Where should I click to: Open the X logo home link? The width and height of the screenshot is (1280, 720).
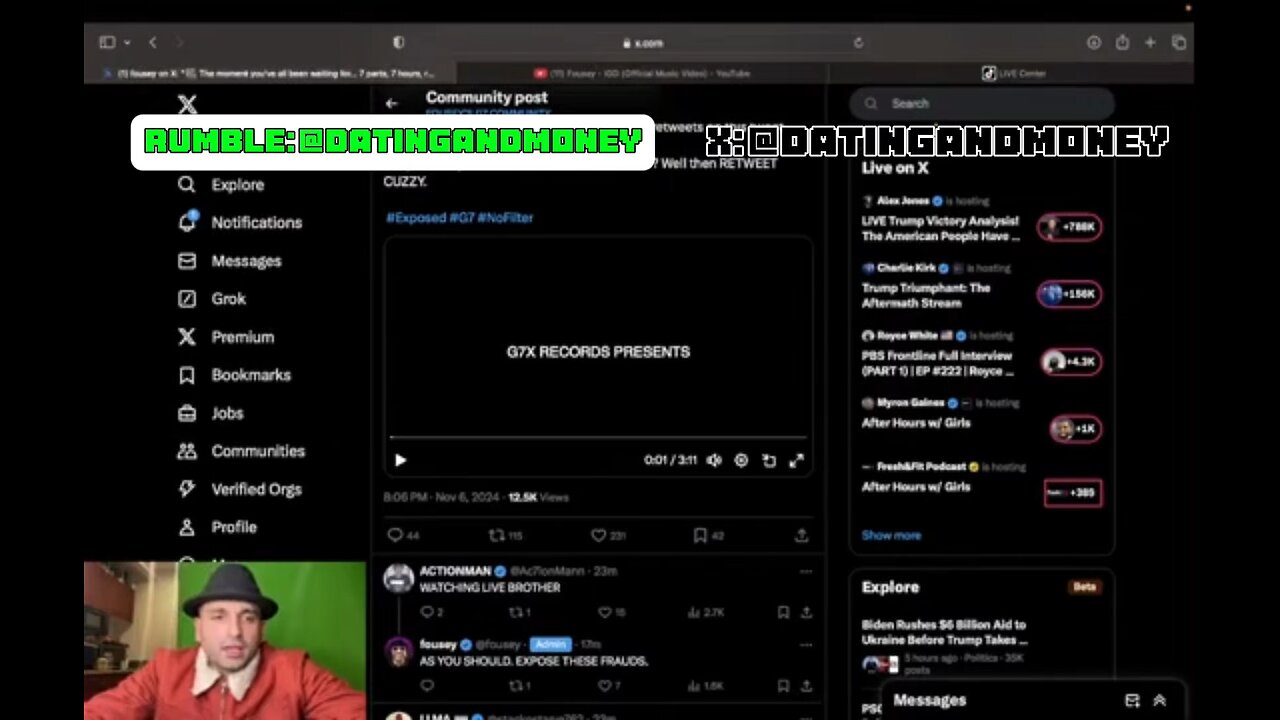click(187, 104)
